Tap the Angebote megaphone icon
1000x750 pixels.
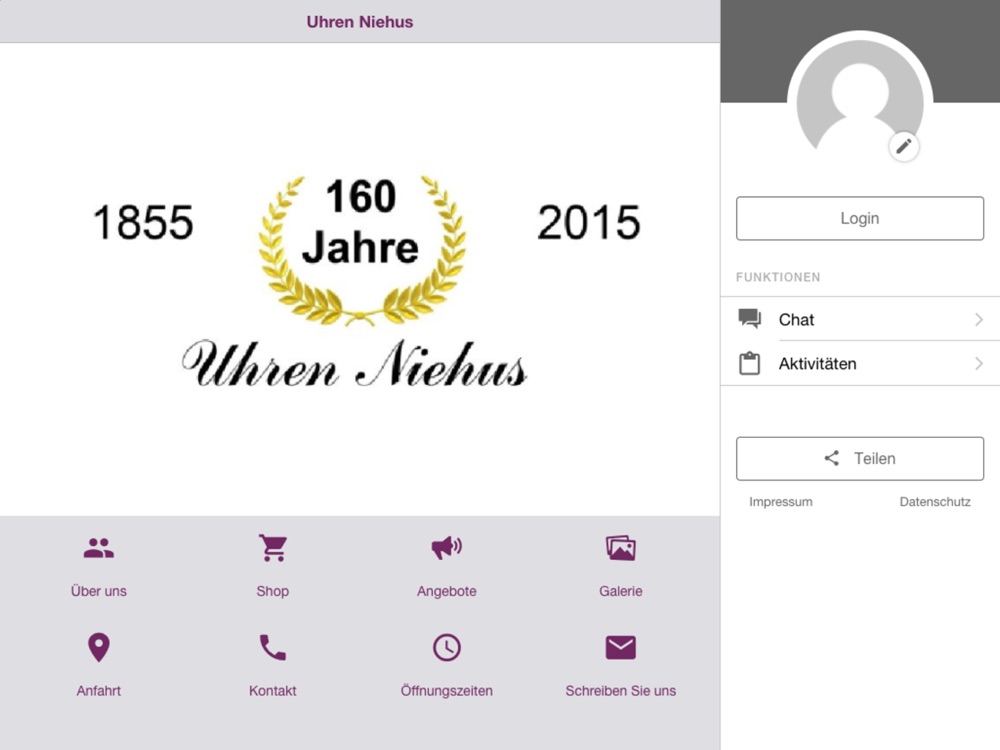[446, 548]
